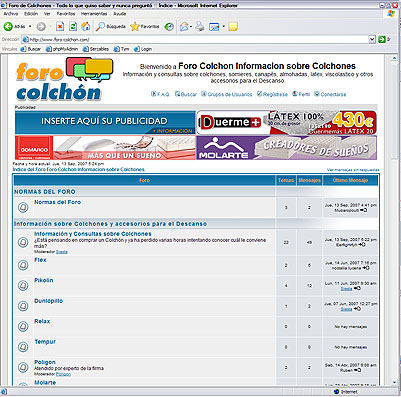Open Back button history dropdown arrow

[30, 26]
